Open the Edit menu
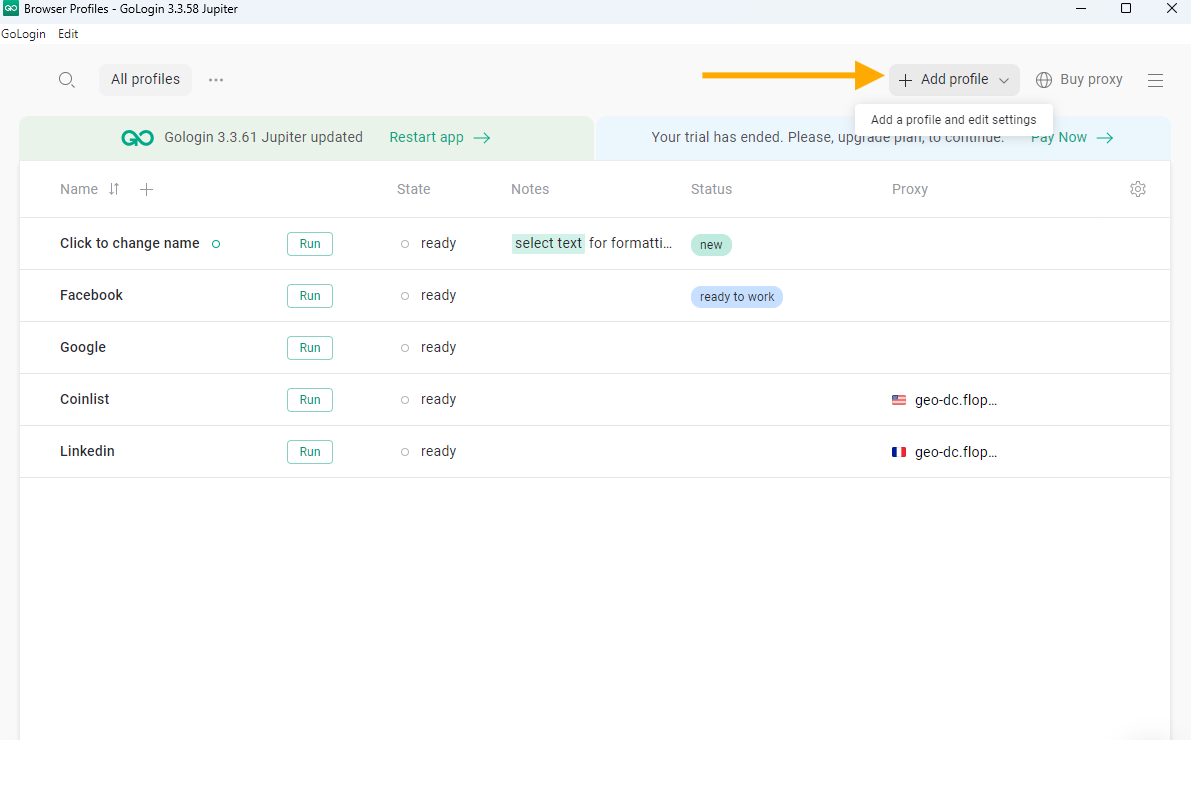 coord(68,34)
